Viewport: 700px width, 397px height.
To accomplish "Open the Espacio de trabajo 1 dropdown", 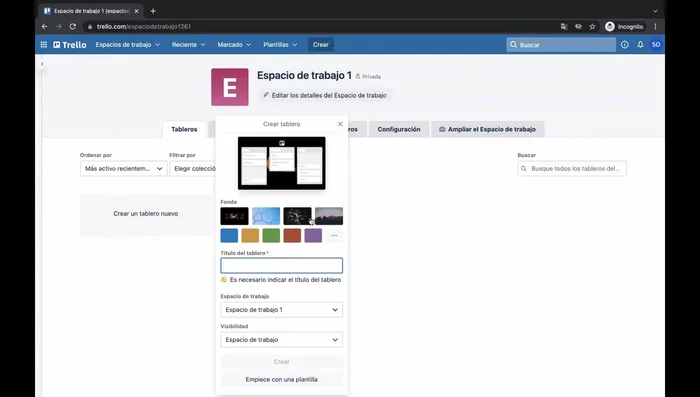I will pos(282,310).
